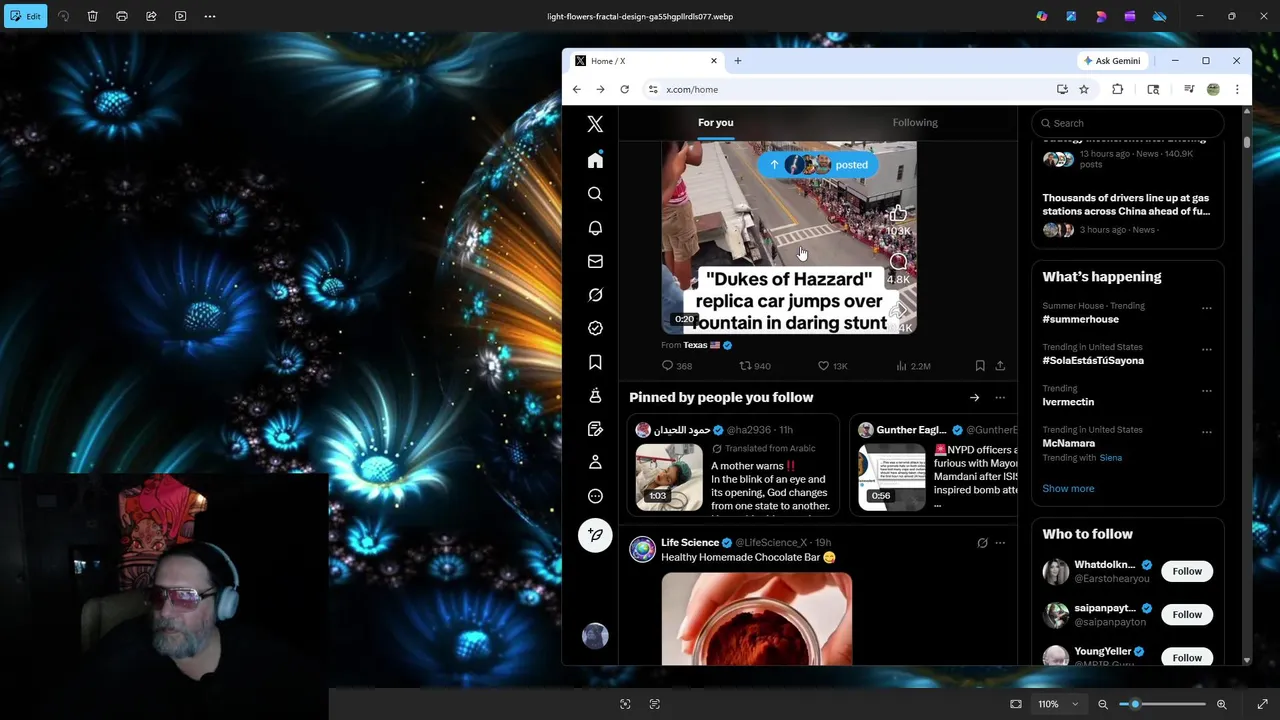This screenshot has width=1280, height=720.
Task: Rotate the image in Photos toolbar
Action: (63, 16)
